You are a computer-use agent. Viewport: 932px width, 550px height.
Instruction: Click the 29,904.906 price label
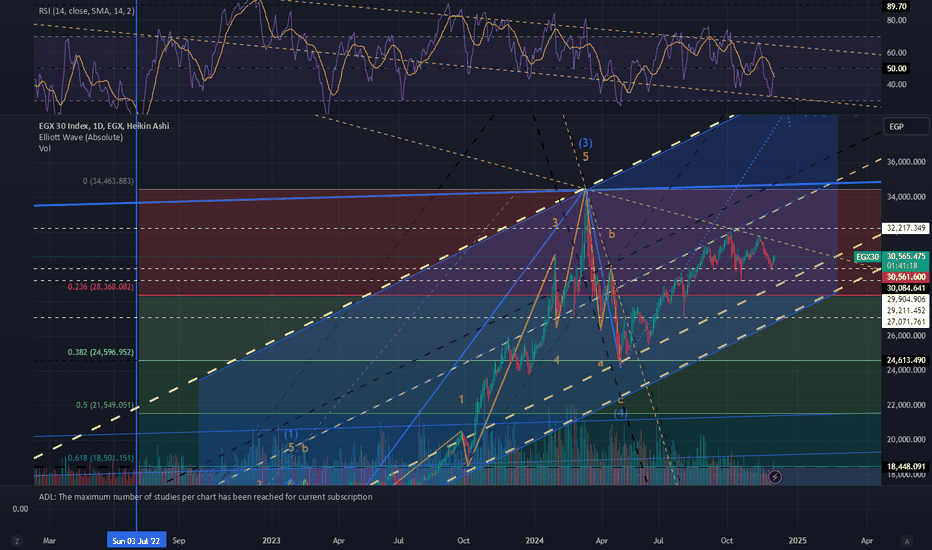point(906,300)
